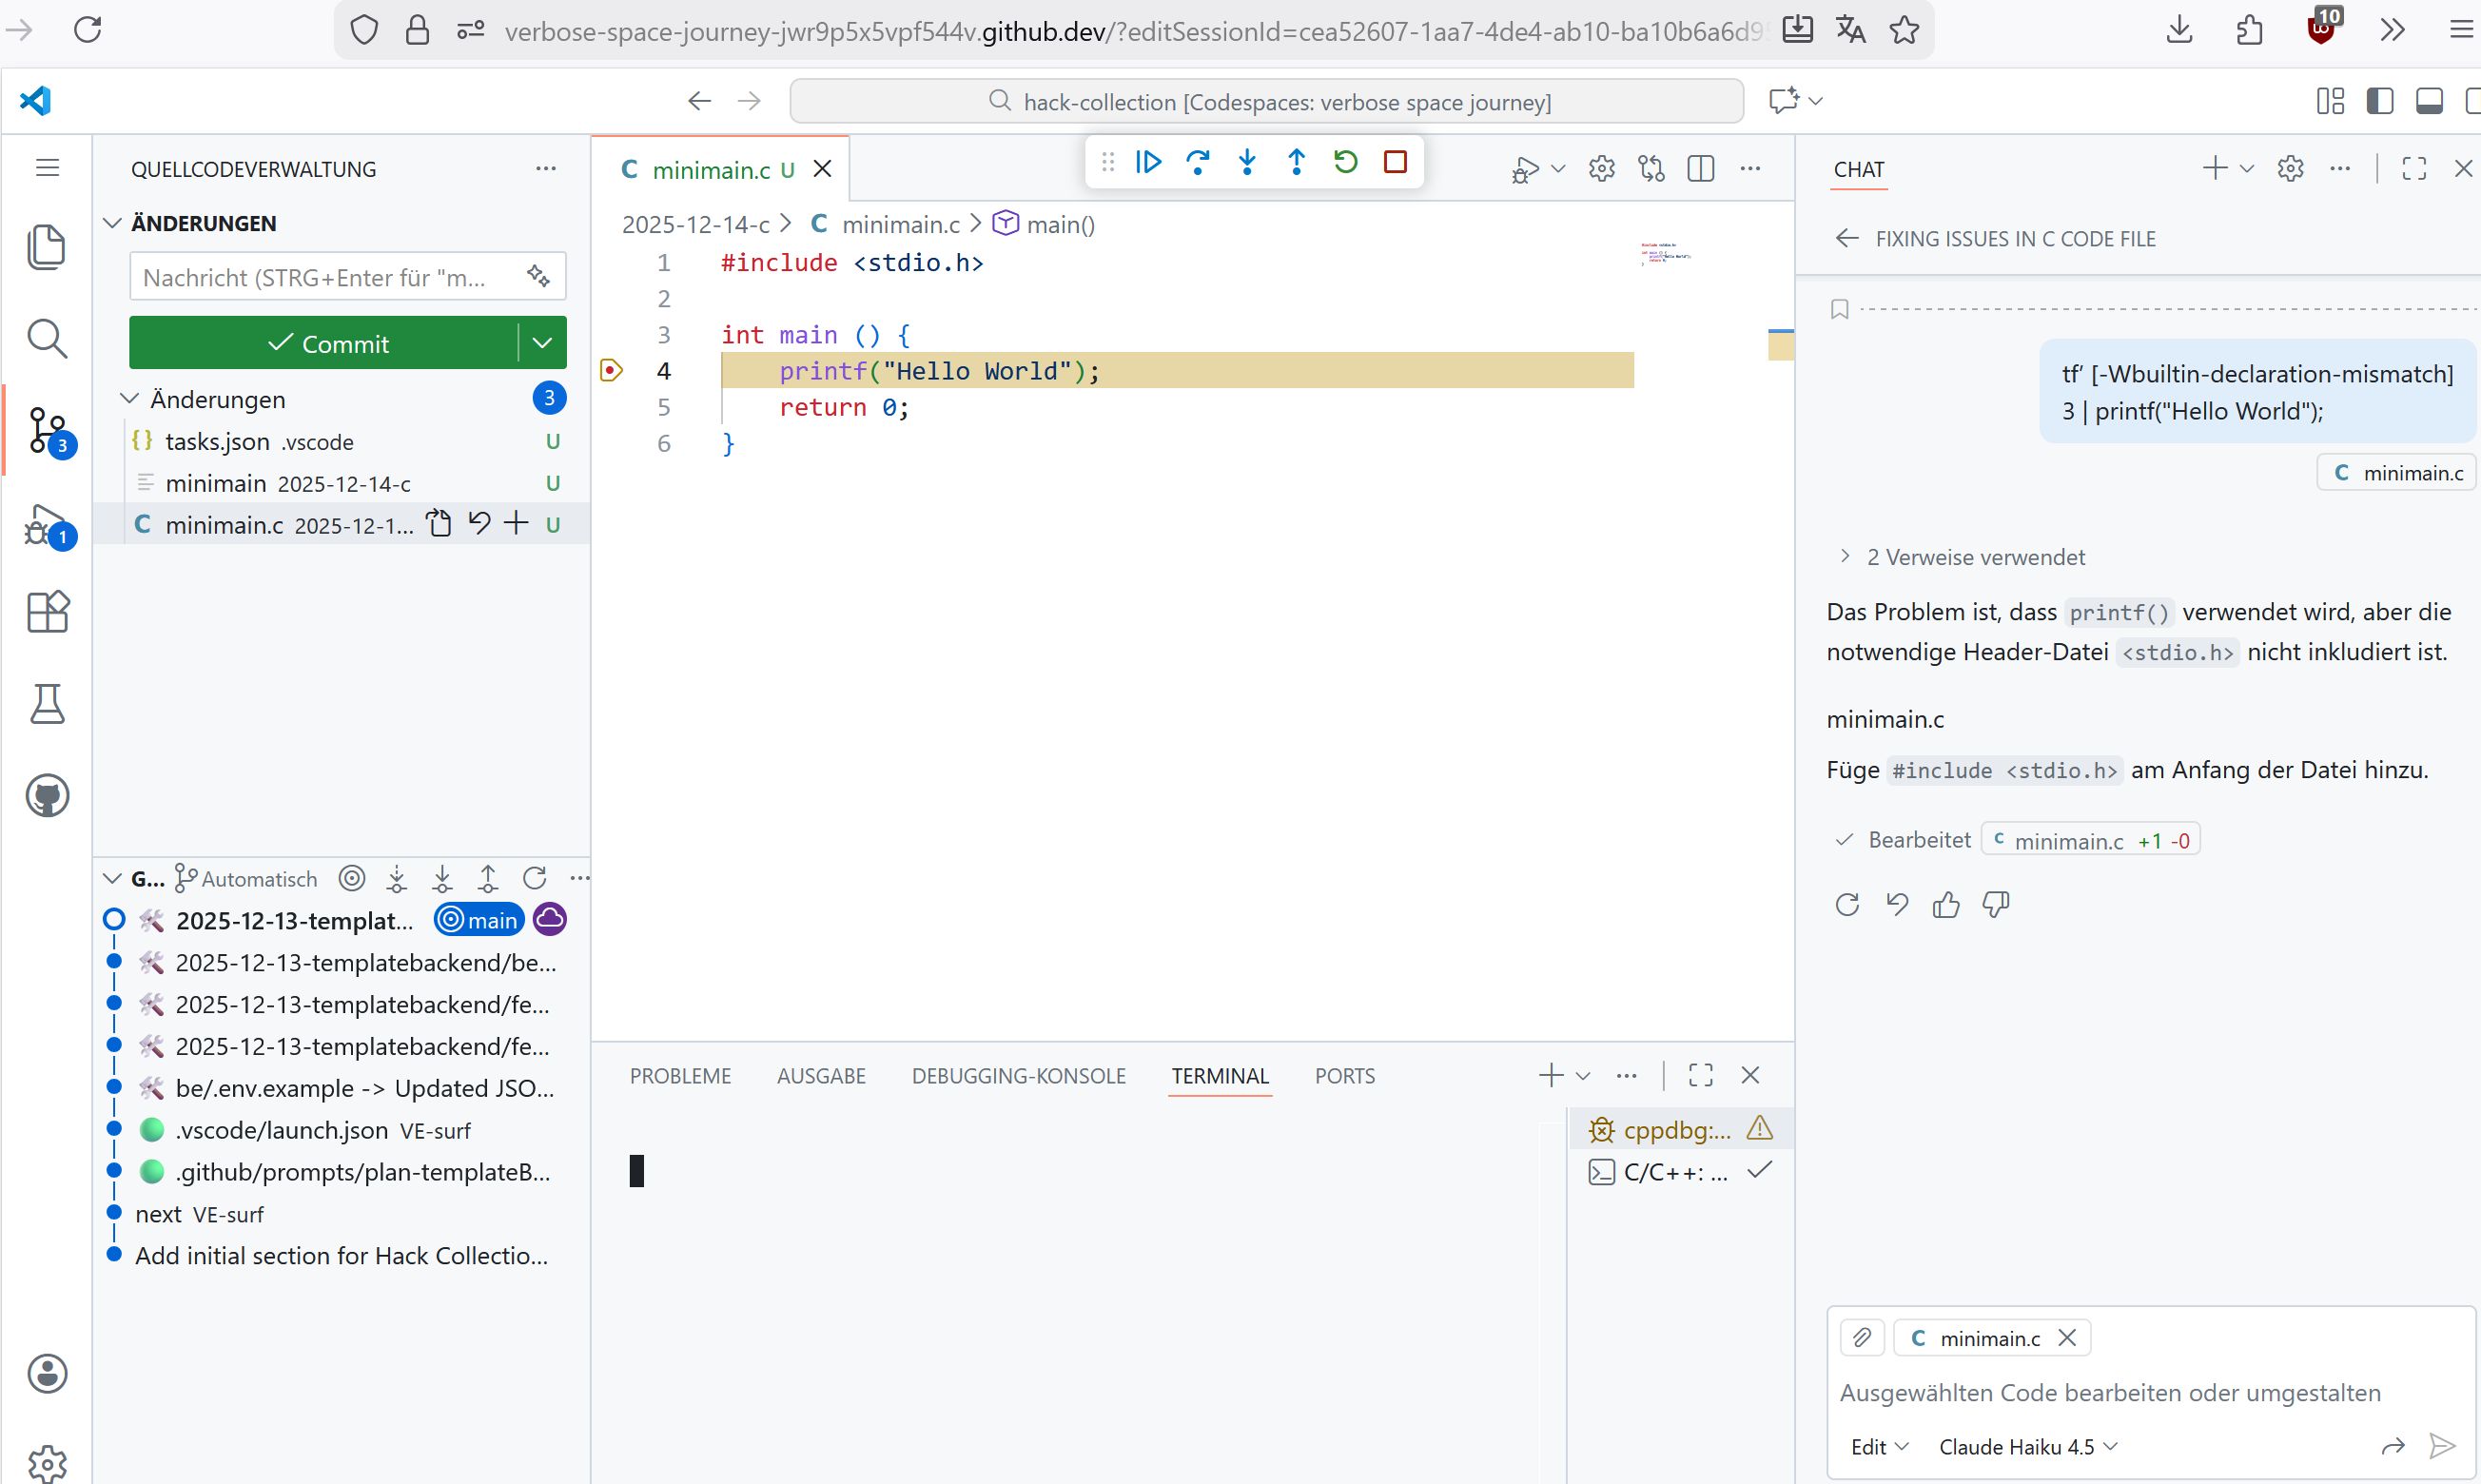Open the GitHub panel in activity bar
Image resolution: width=2481 pixels, height=1484 pixels.
coord(47,796)
